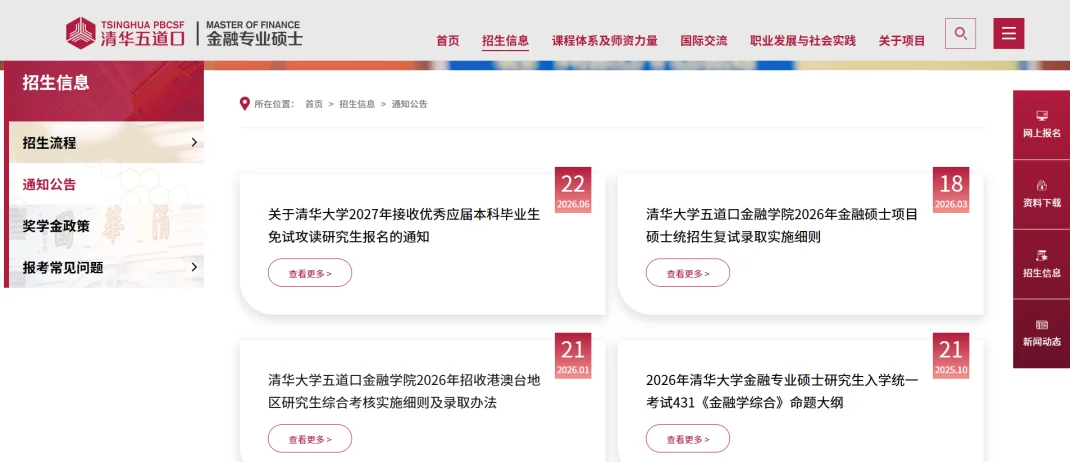Click 查看更多 under 431金融学综合 notice
Image resolution: width=1070 pixels, height=462 pixels.
click(x=688, y=439)
